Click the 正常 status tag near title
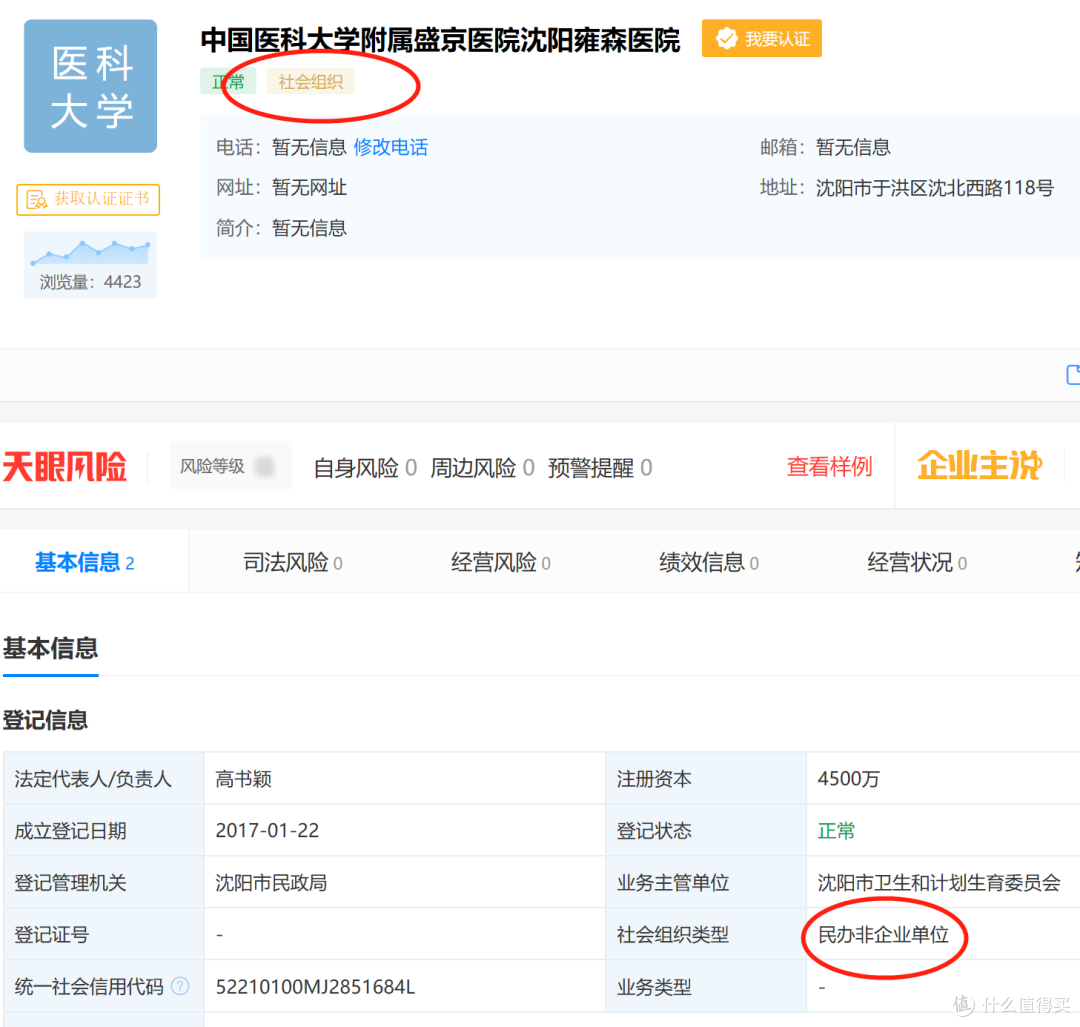Screen dimensions: 1080x1027 click(x=228, y=82)
